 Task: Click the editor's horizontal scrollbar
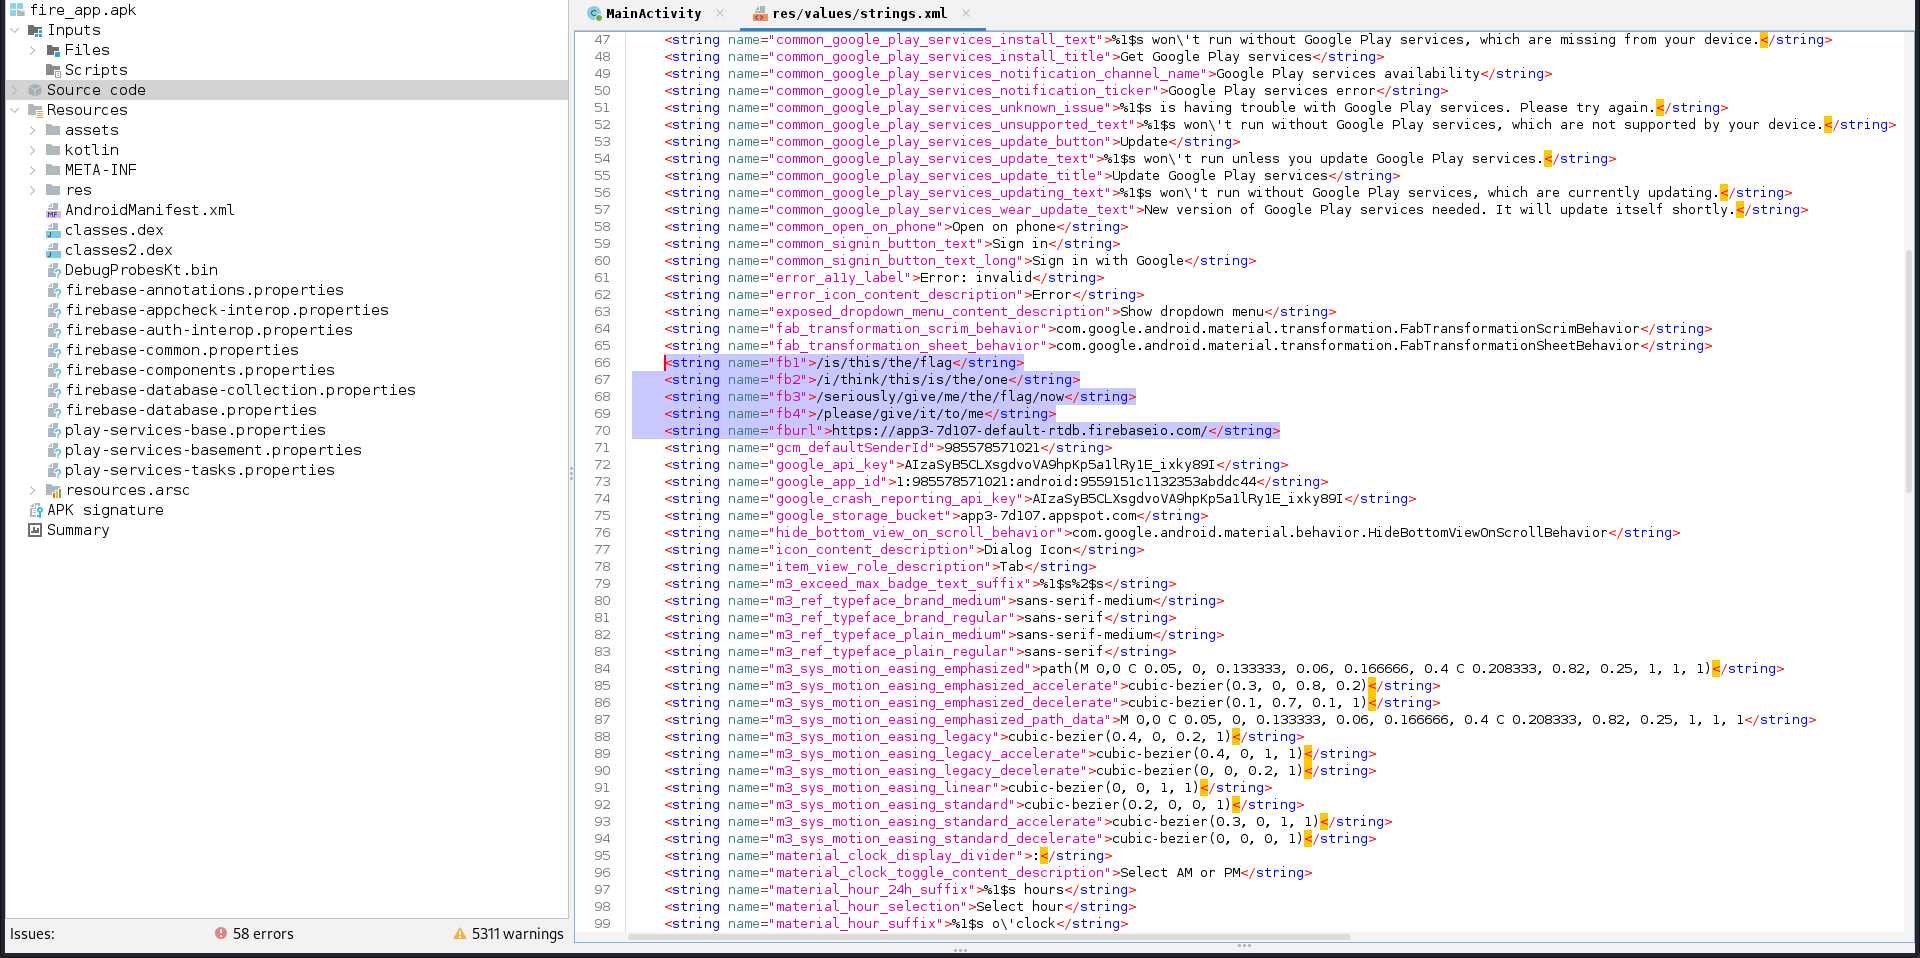988,937
